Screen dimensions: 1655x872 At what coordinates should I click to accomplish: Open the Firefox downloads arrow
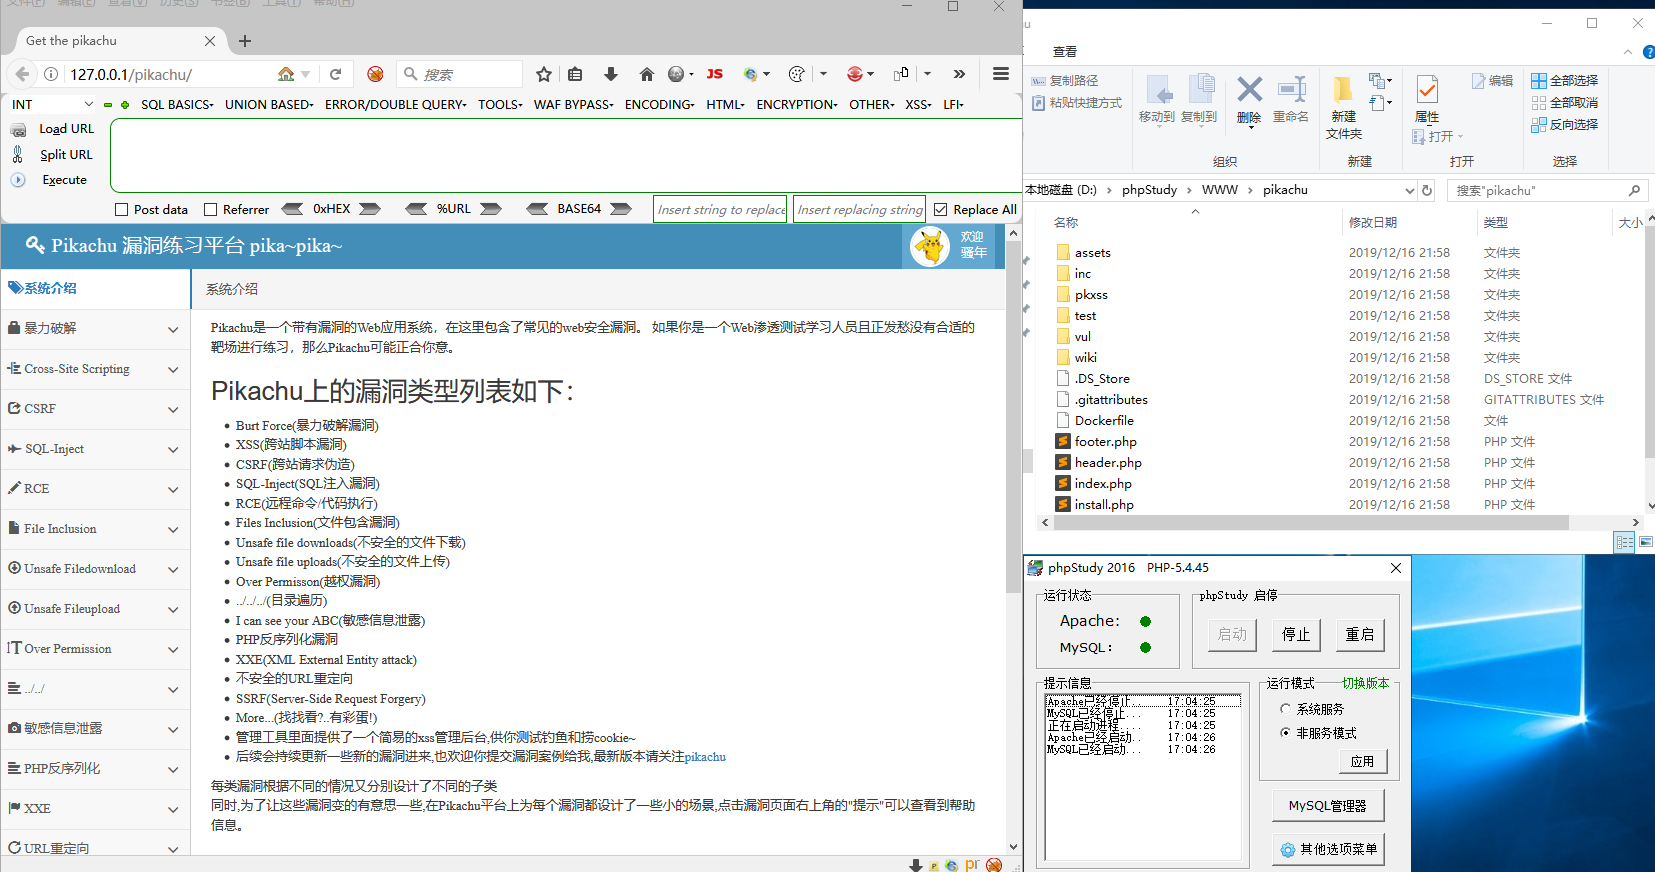pyautogui.click(x=611, y=74)
